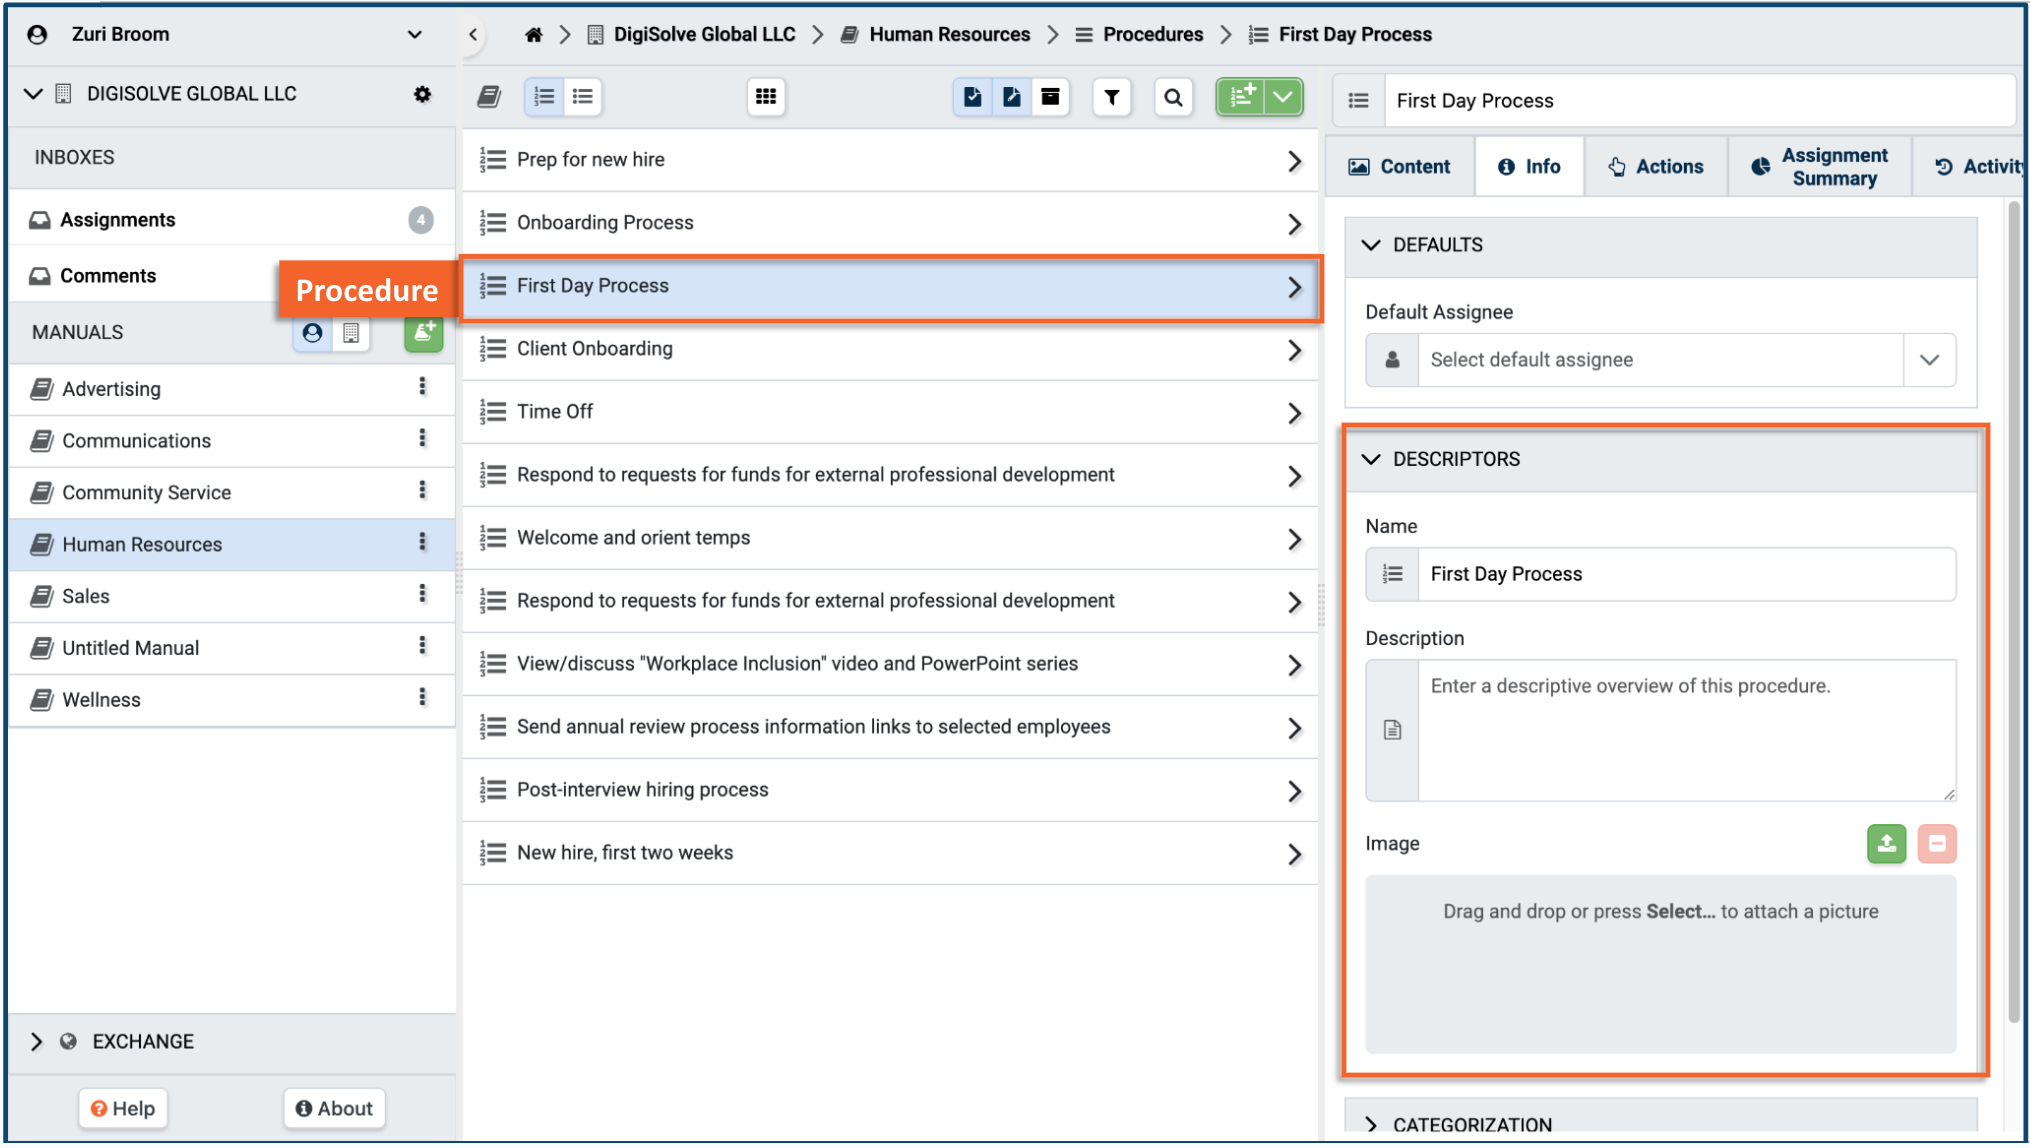2030x1148 pixels.
Task: Click the home icon in breadcrumb
Action: pos(533,35)
